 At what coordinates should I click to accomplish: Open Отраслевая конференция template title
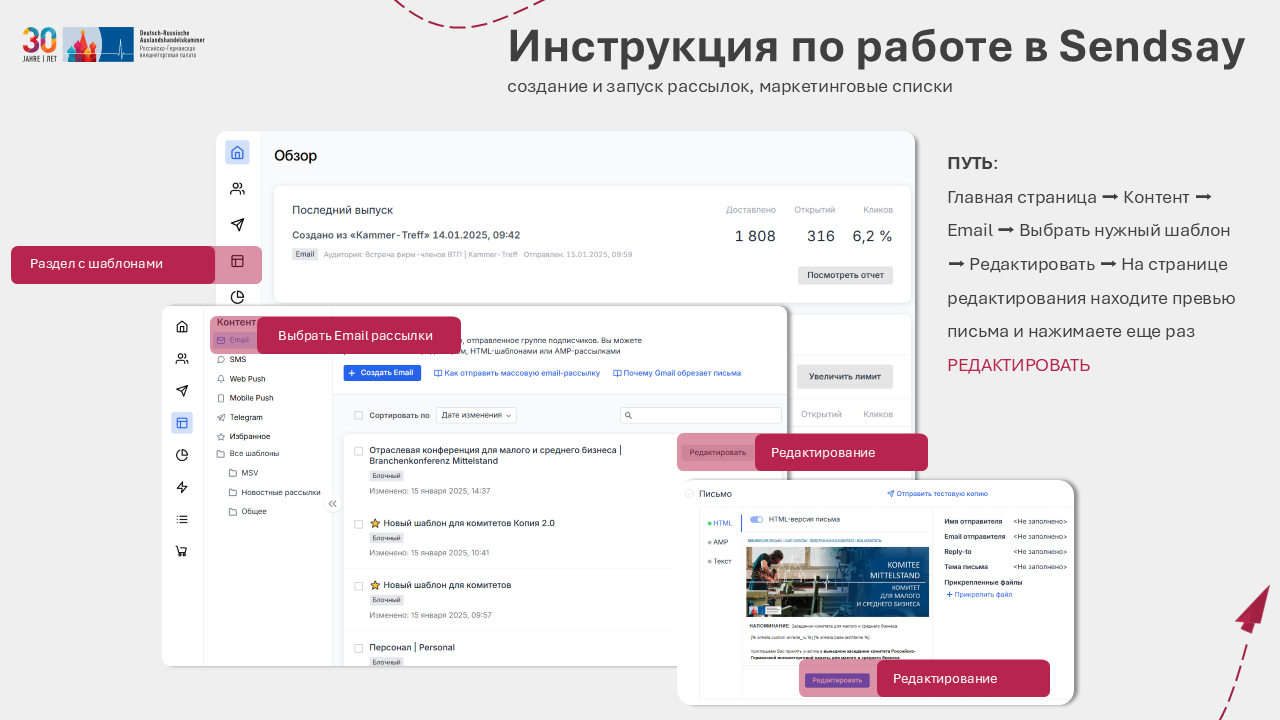tap(495, 455)
